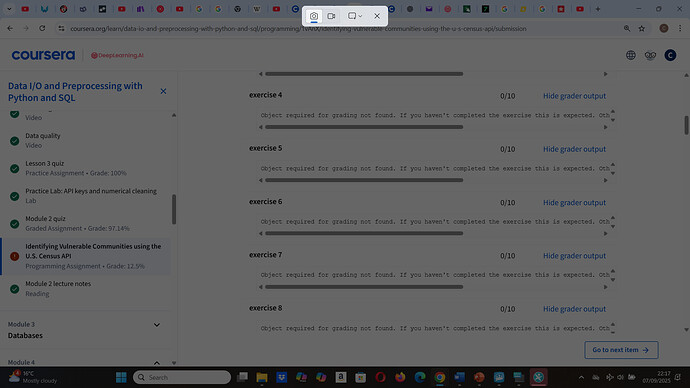The width and height of the screenshot is (690, 388).
Task: Click the browser address bar URL
Action: [x=298, y=29]
